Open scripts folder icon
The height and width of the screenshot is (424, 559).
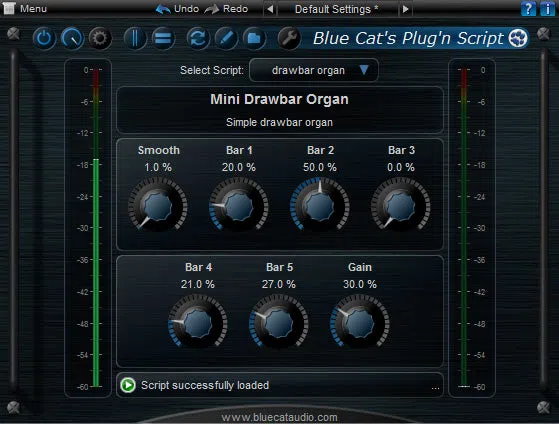(x=254, y=38)
